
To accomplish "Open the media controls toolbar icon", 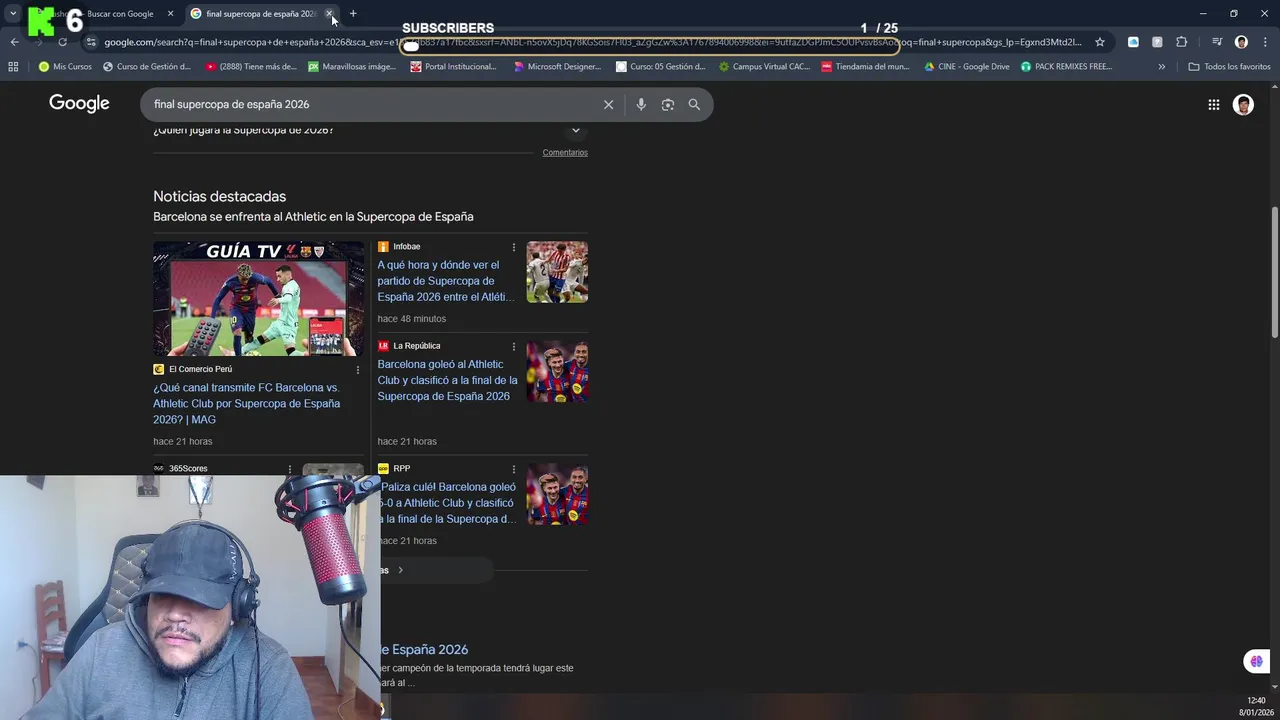I will (1217, 42).
